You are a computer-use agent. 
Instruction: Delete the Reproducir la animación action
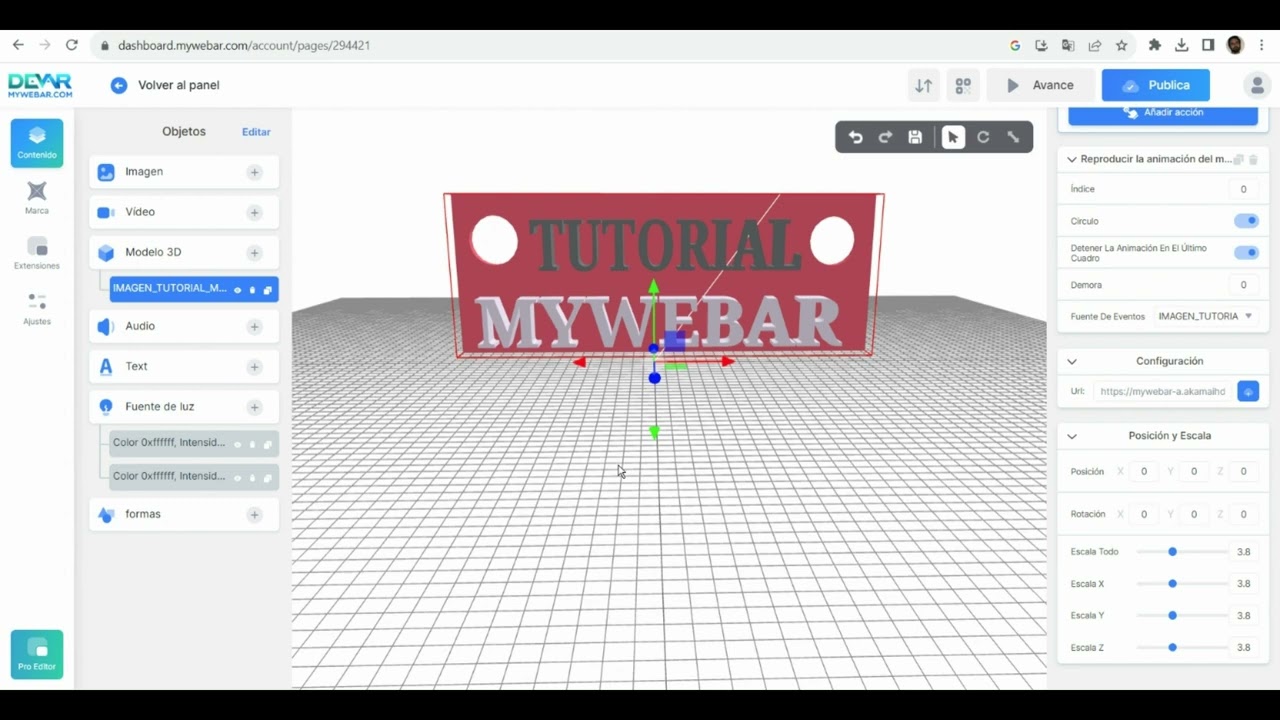(1253, 160)
